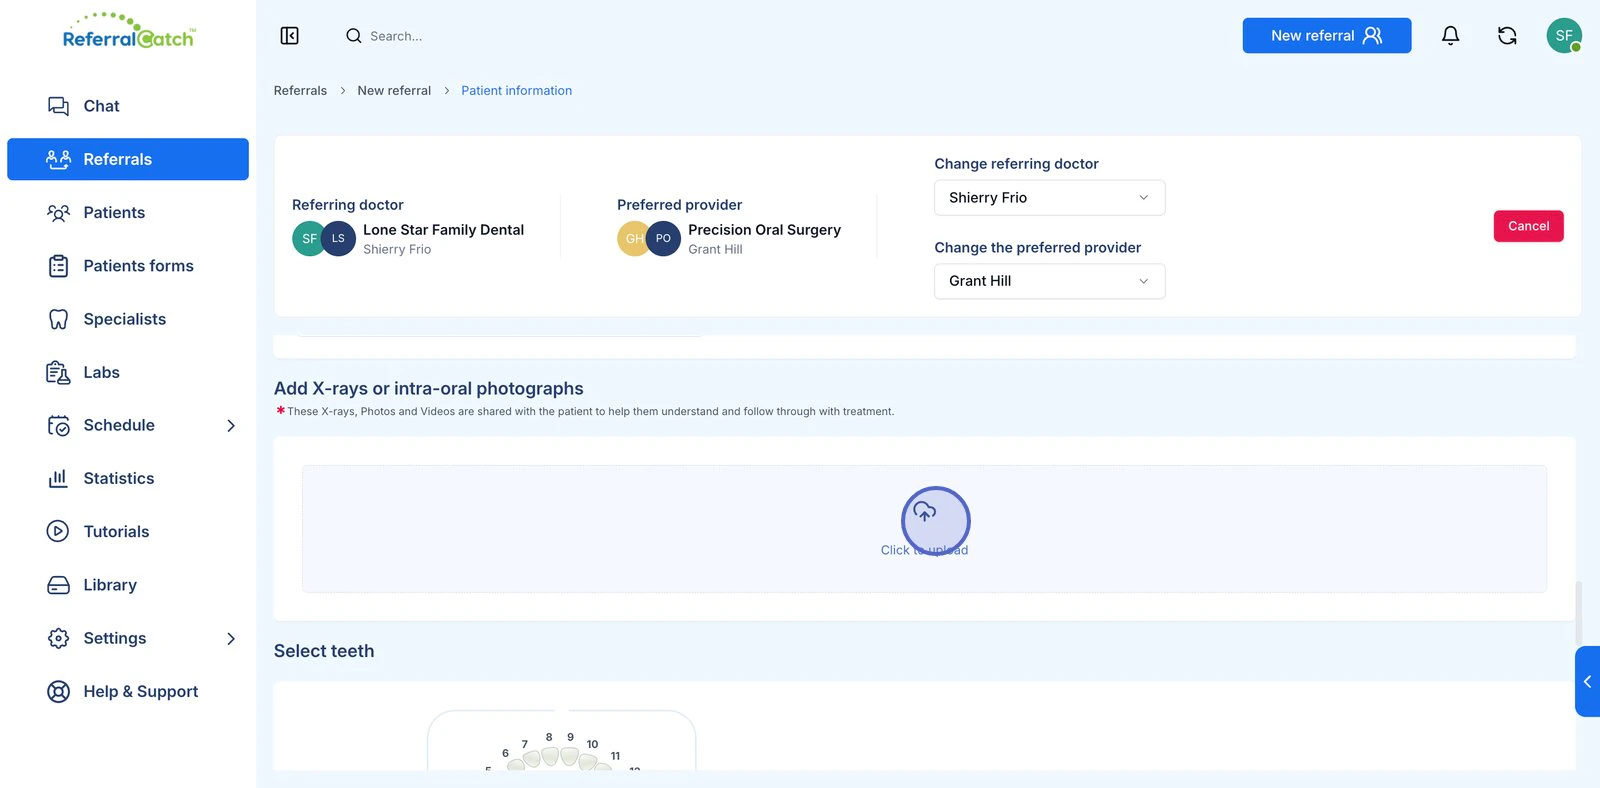Select tooth number 11
The height and width of the screenshot is (788, 1600).
[603, 766]
